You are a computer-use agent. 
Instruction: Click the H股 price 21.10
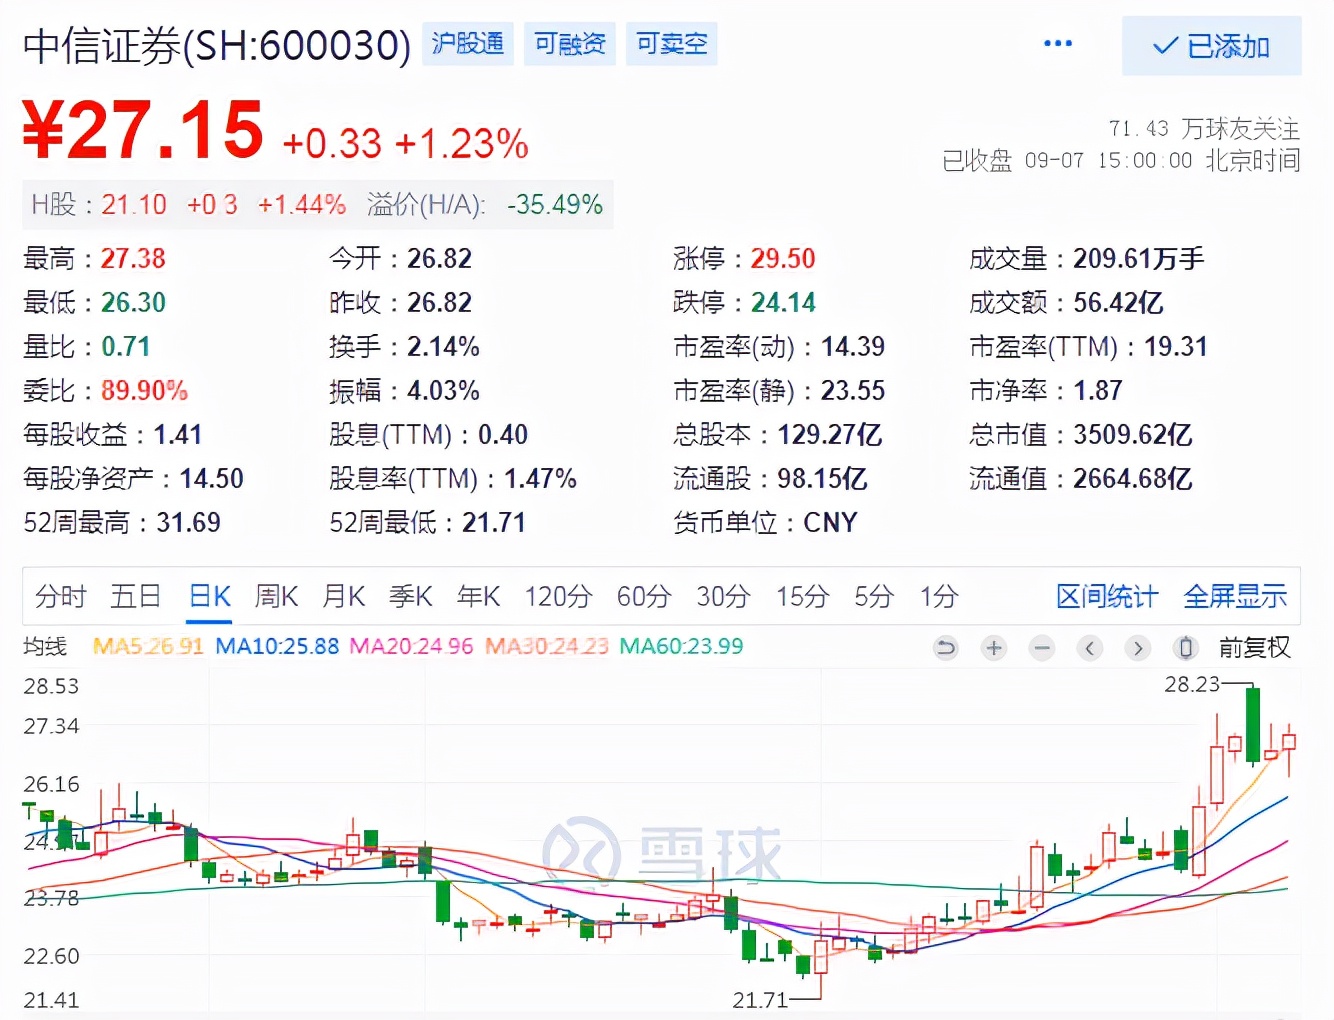tap(134, 205)
